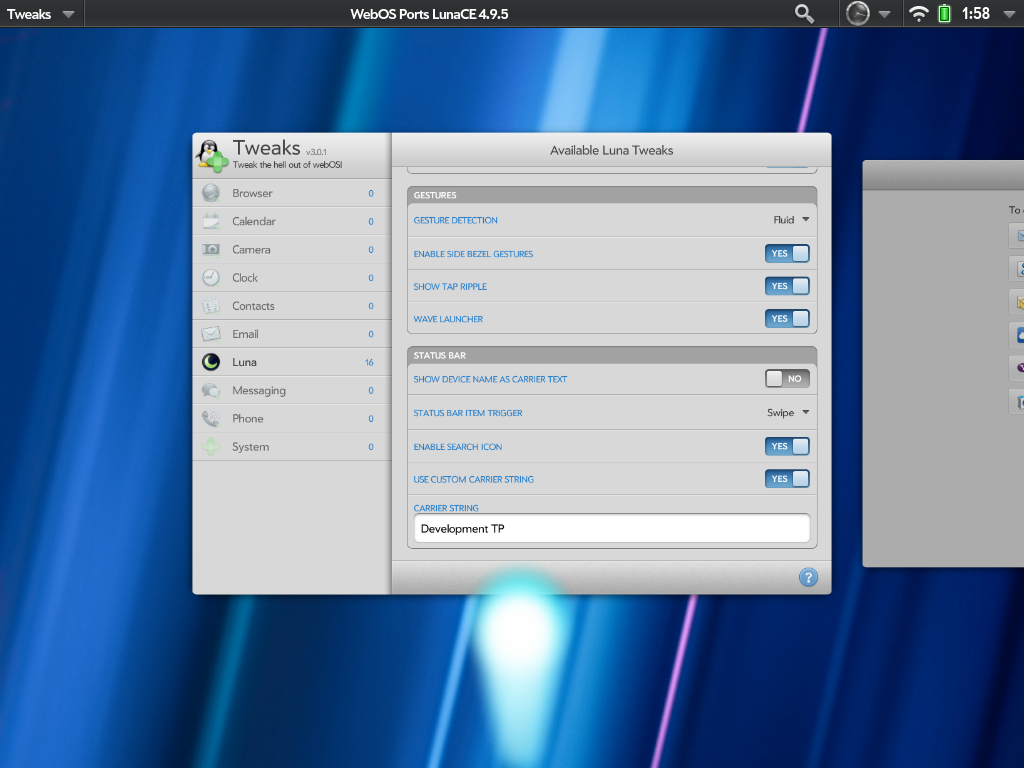The width and height of the screenshot is (1024, 768).
Task: Click the Carrier String text field
Action: pyautogui.click(x=611, y=529)
